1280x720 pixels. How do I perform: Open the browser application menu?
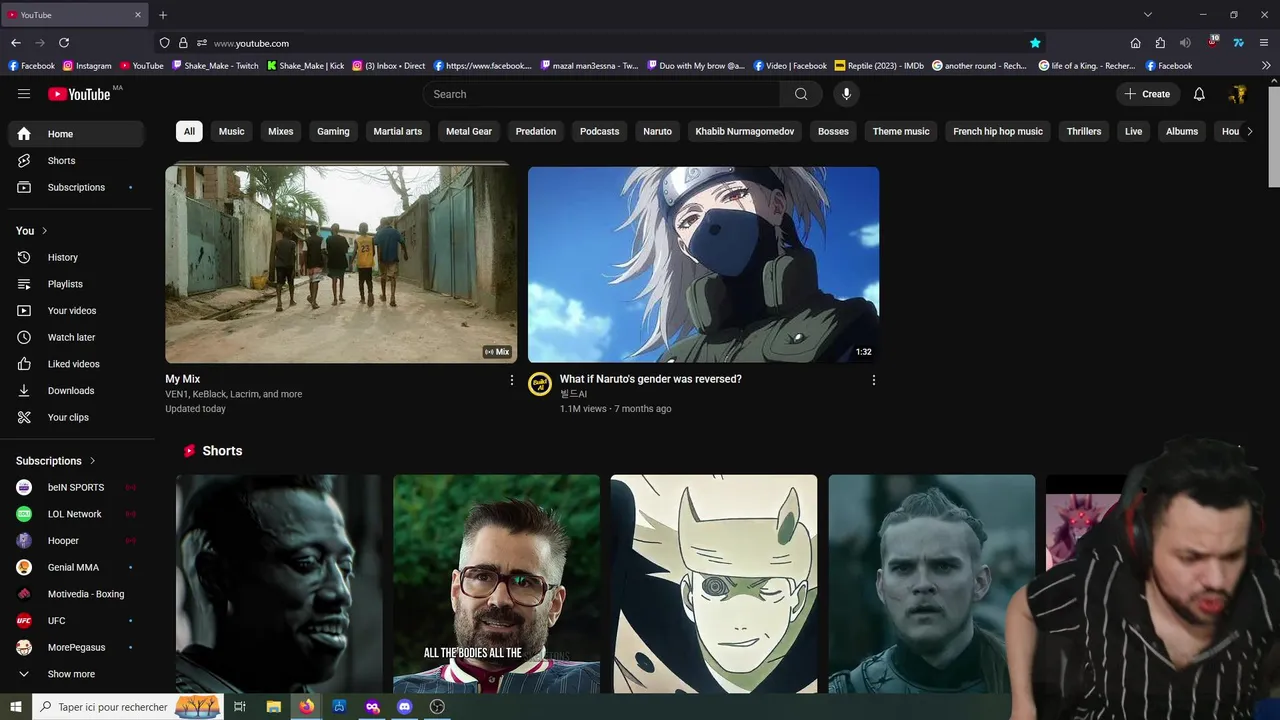1264,43
